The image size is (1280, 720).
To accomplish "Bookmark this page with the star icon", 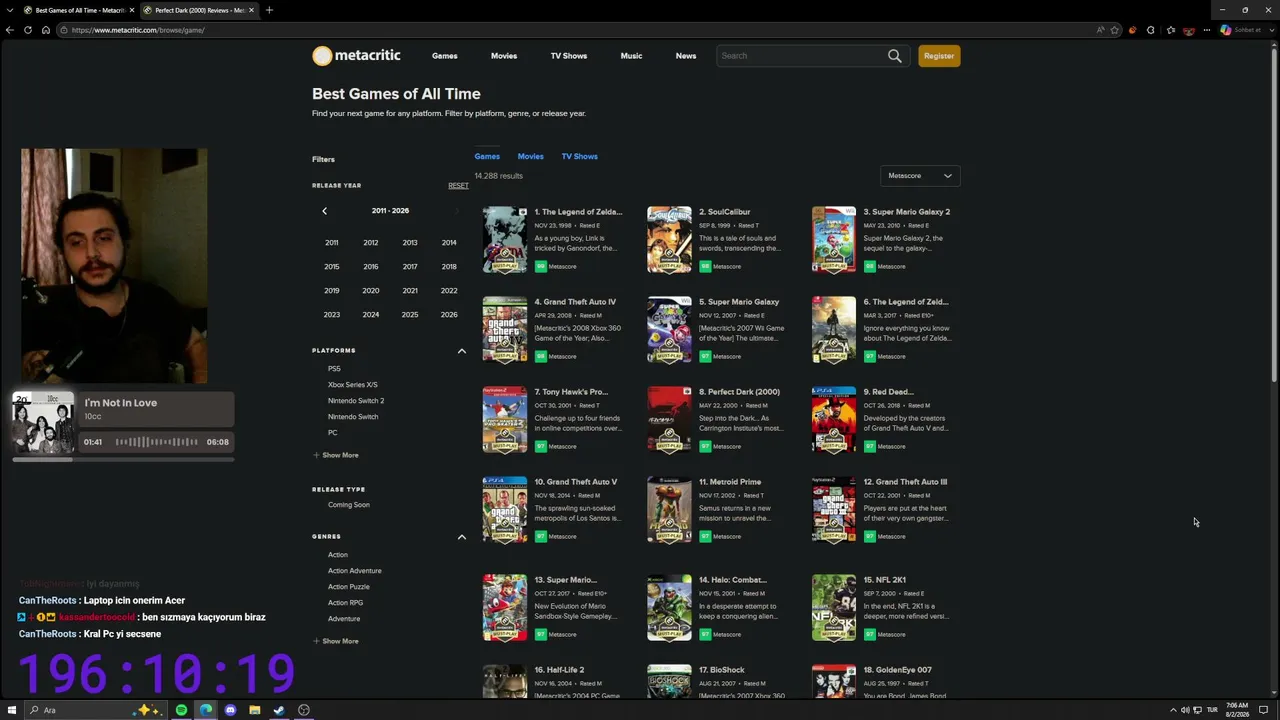I will 1115,30.
